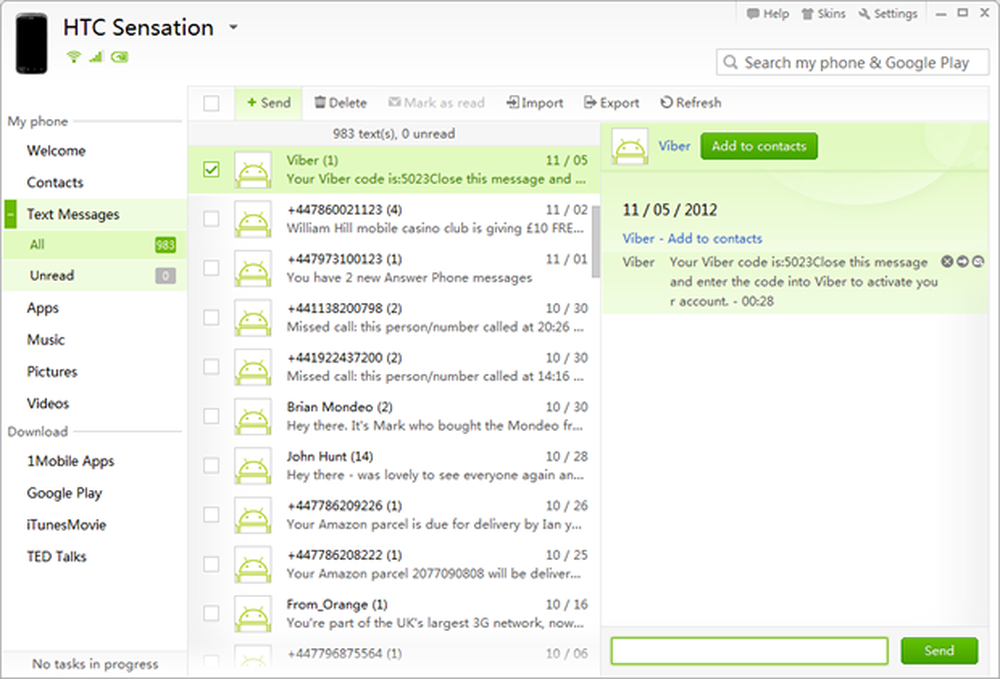
Task: Open Welcome in the sidebar
Action: [56, 151]
